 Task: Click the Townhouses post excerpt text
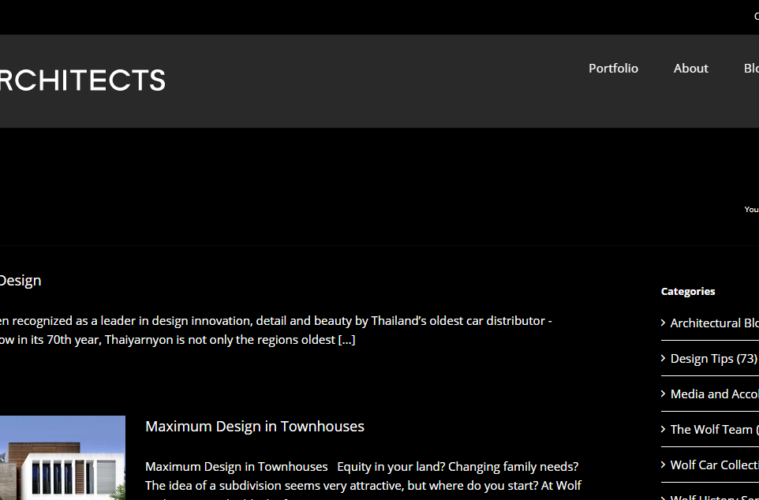[x=362, y=476]
